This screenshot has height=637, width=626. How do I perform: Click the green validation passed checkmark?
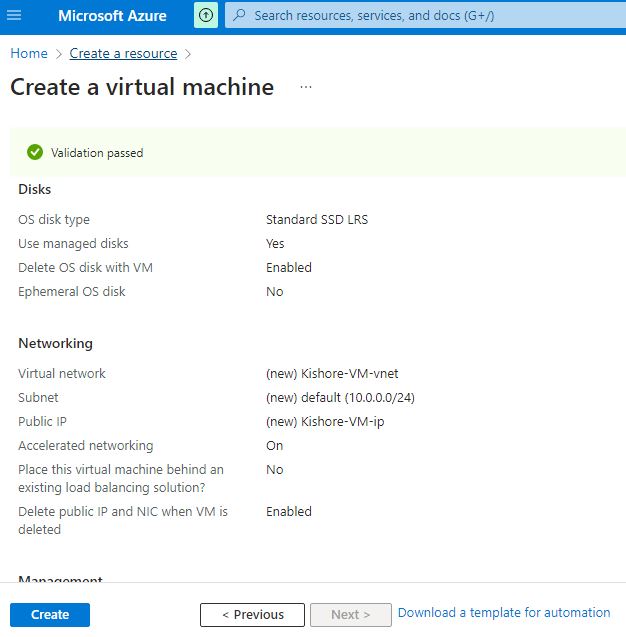point(35,153)
